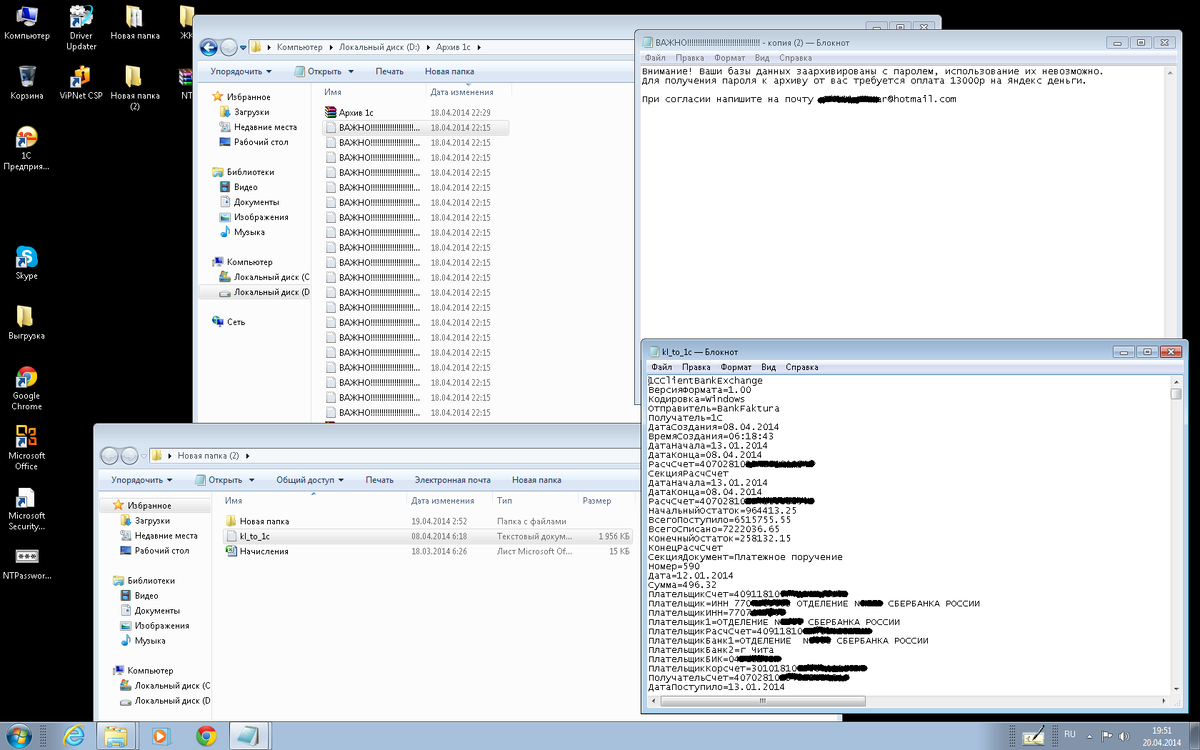Select the kl_to_1c text file row

[x=428, y=536]
